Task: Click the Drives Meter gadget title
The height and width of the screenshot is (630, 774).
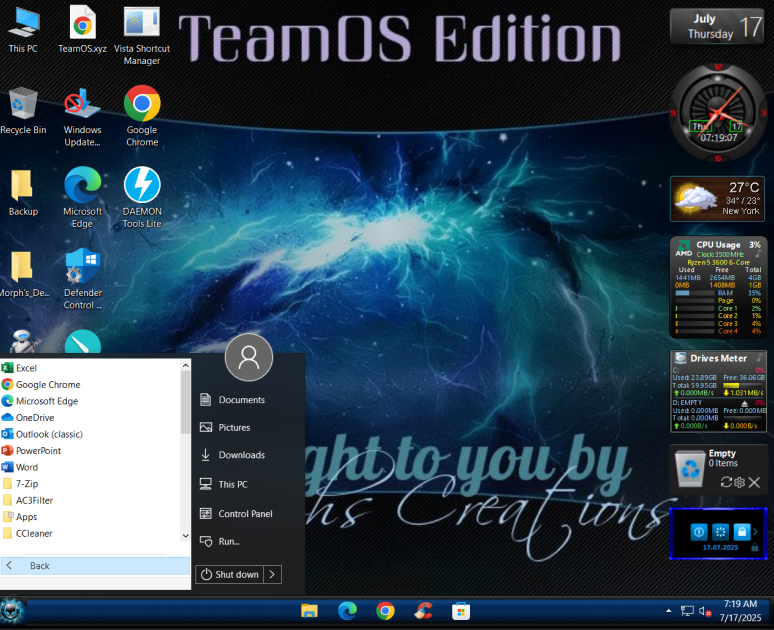Action: click(x=718, y=358)
